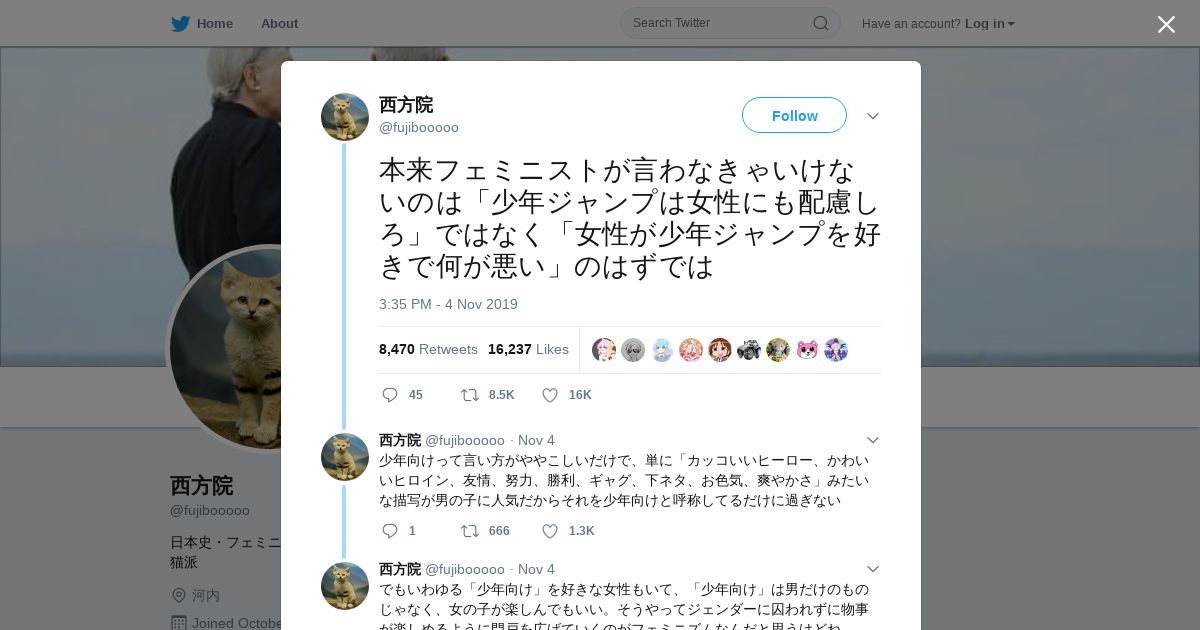Open the Log in dropdown
Screen dimensions: 1200x630
990,24
